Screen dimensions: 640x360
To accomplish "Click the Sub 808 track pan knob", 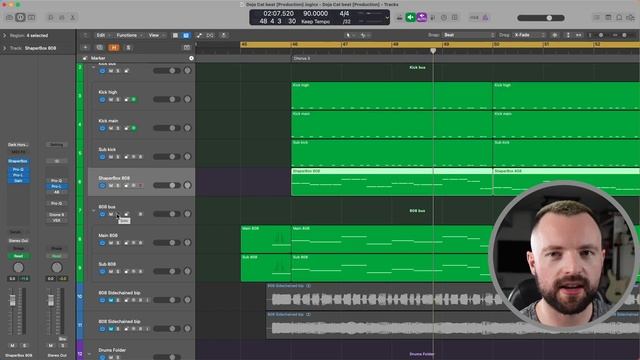I will coord(187,271).
